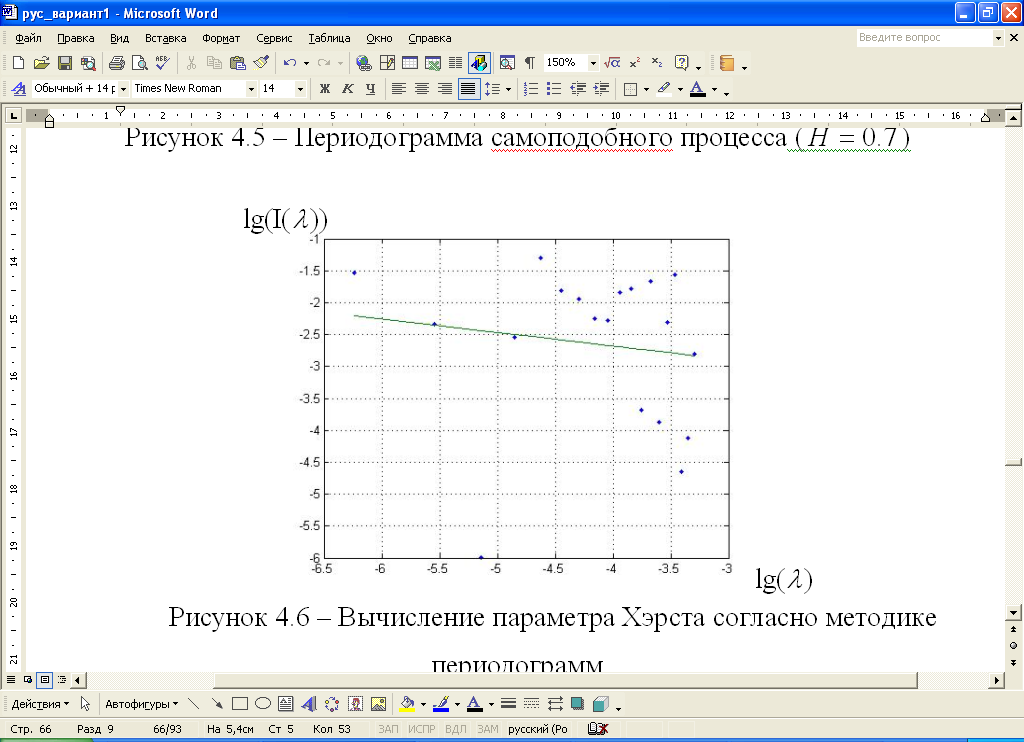1024x742 pixels.
Task: Open the Вставка menu
Action: (165, 38)
